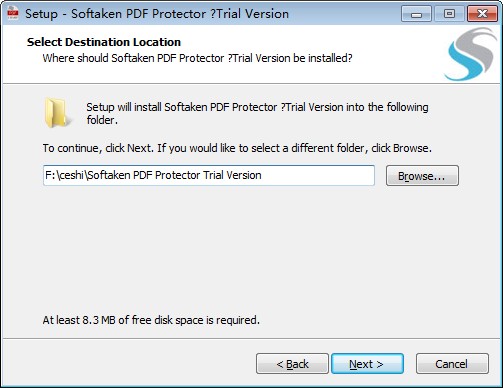503x388 pixels.
Task: Click the Setup window title text
Action: click(157, 14)
